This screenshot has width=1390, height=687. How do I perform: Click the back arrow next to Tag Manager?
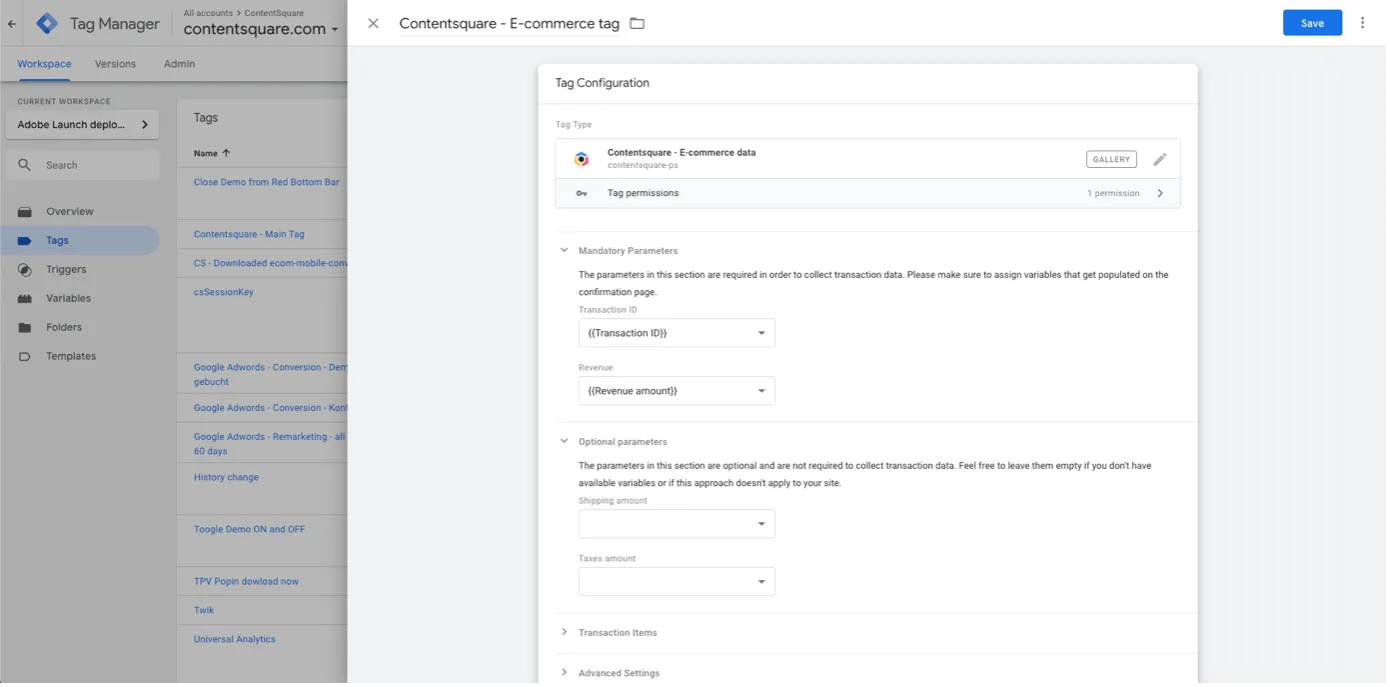pyautogui.click(x=12, y=24)
